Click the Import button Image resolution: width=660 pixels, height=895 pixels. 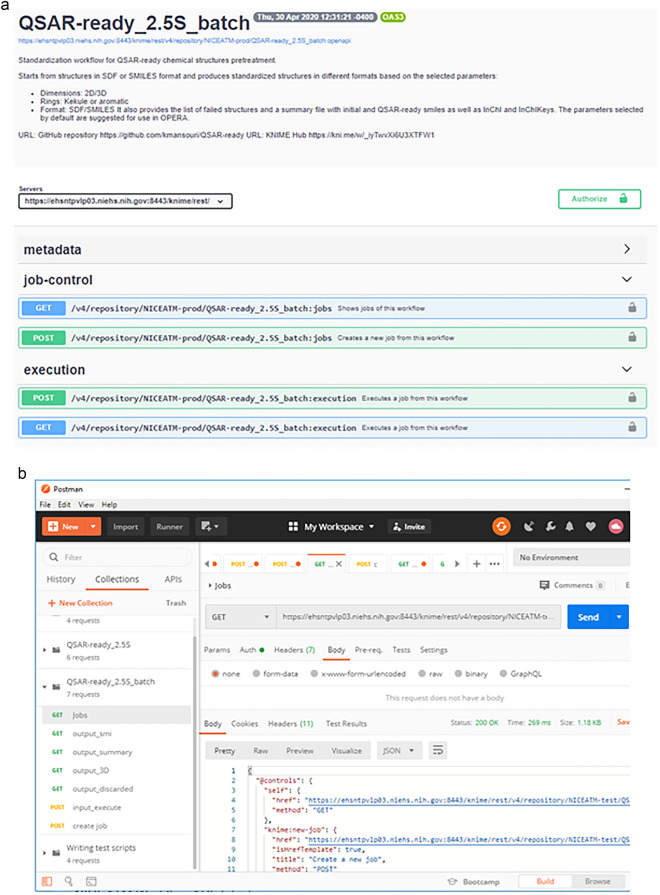pyautogui.click(x=126, y=526)
